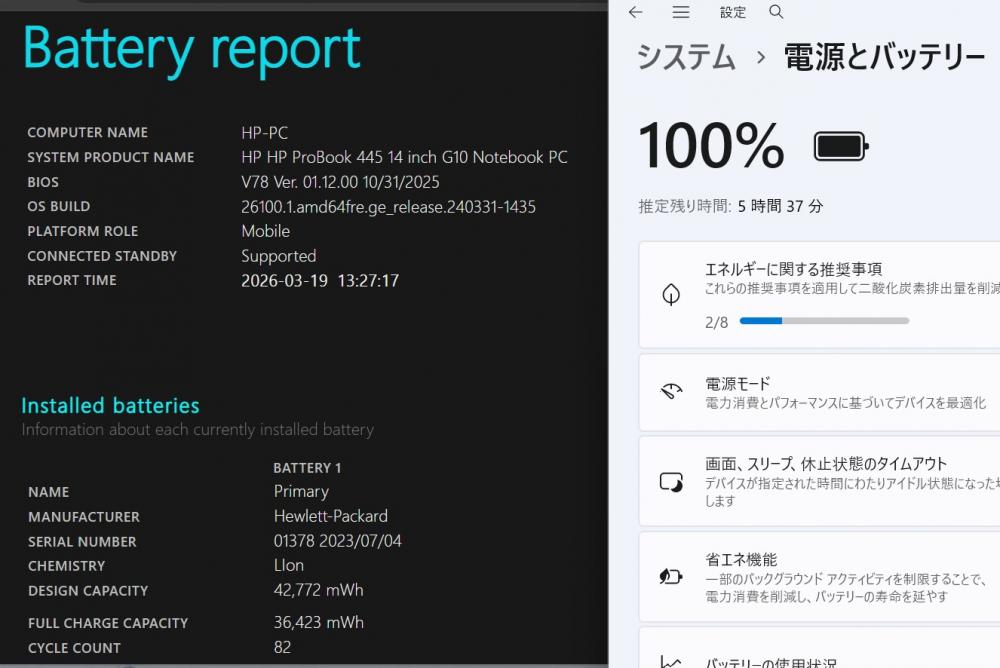Click the LIon chemistry value
1000x668 pixels.
pos(288,565)
